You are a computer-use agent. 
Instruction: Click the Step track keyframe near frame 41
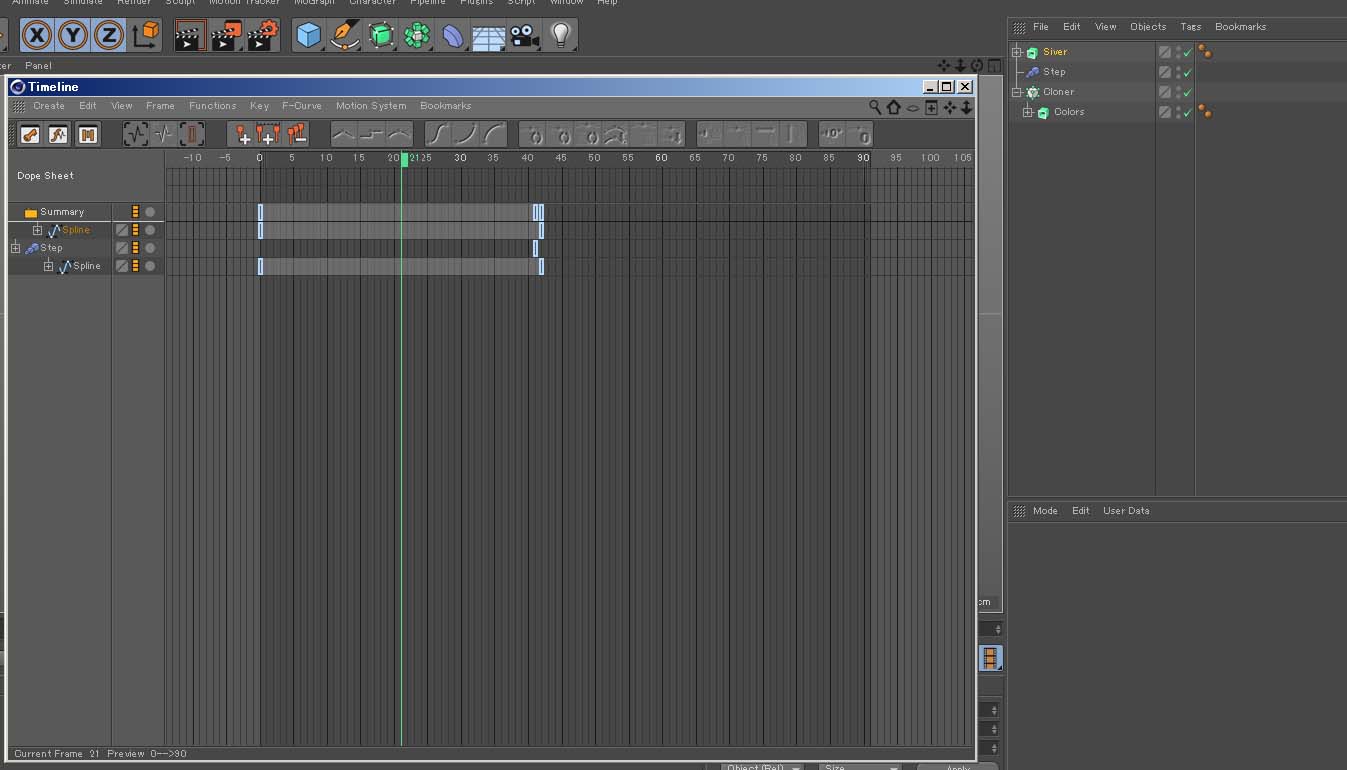click(536, 248)
